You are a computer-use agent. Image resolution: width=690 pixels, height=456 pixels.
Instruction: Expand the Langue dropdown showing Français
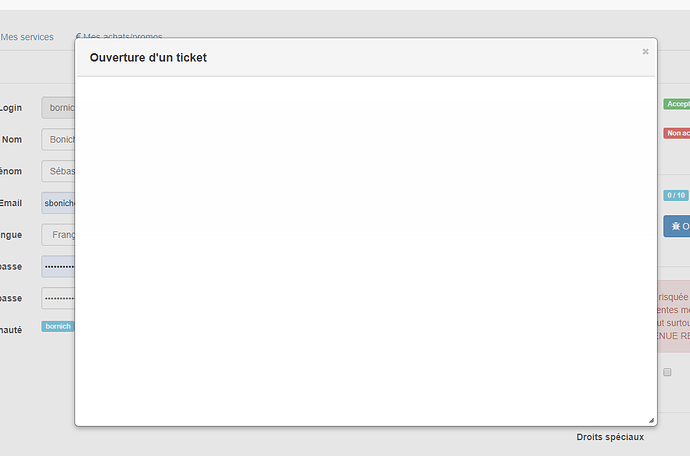pyautogui.click(x=58, y=235)
